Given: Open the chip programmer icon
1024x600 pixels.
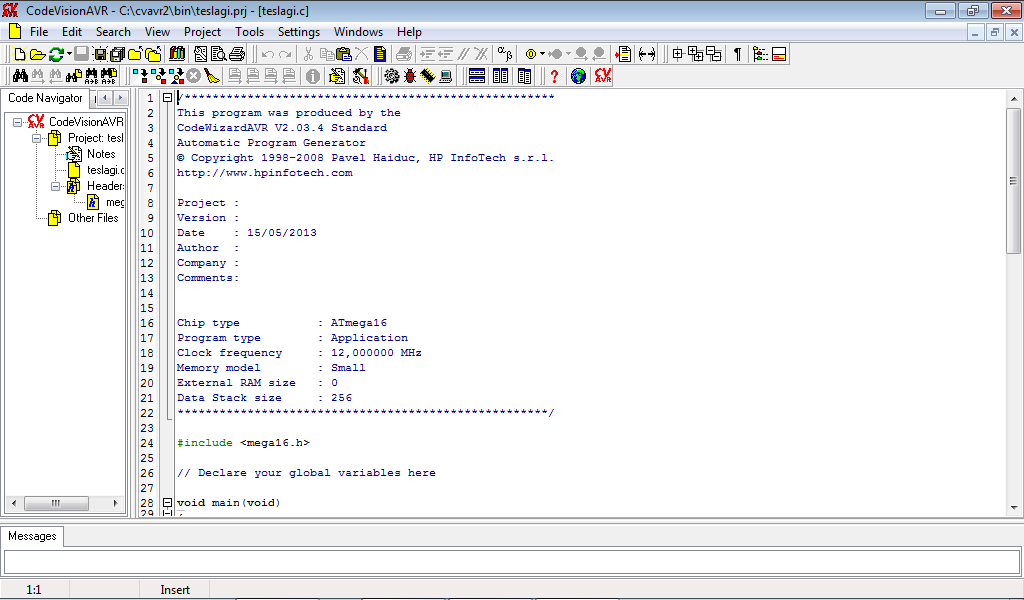Looking at the screenshot, I should point(427,76).
